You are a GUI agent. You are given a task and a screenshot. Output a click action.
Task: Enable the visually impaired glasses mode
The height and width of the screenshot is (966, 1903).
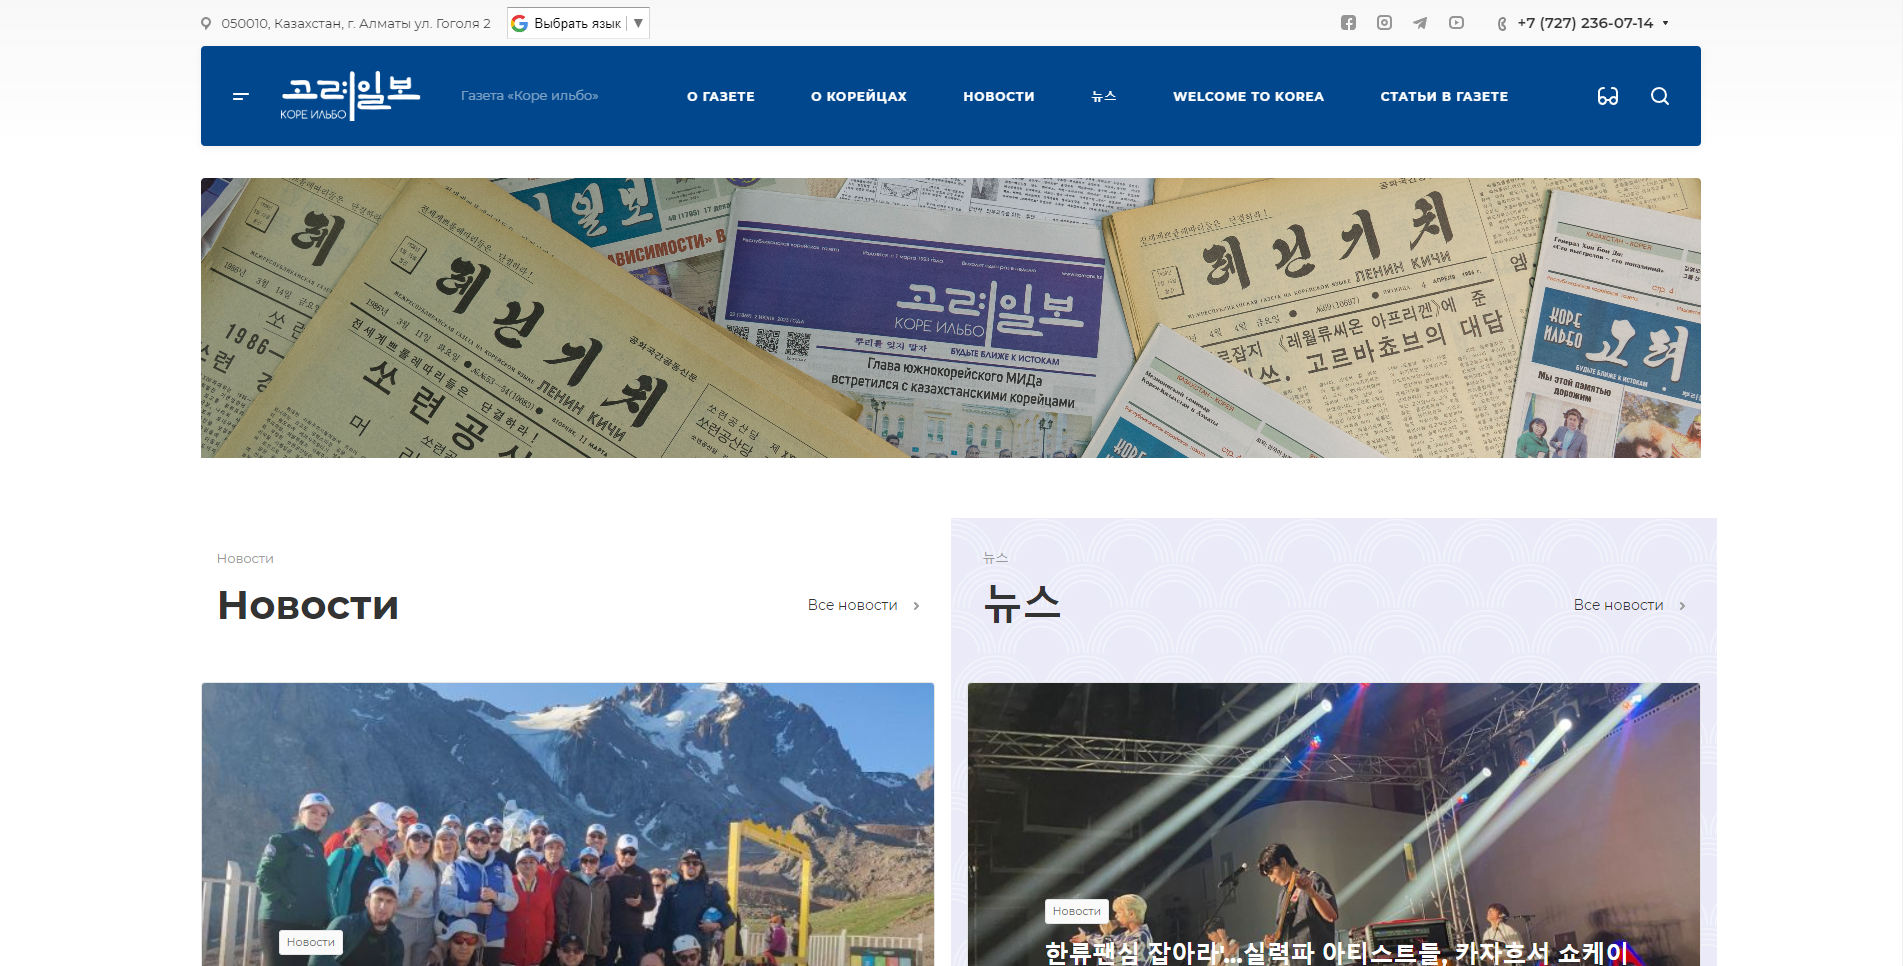click(1608, 96)
